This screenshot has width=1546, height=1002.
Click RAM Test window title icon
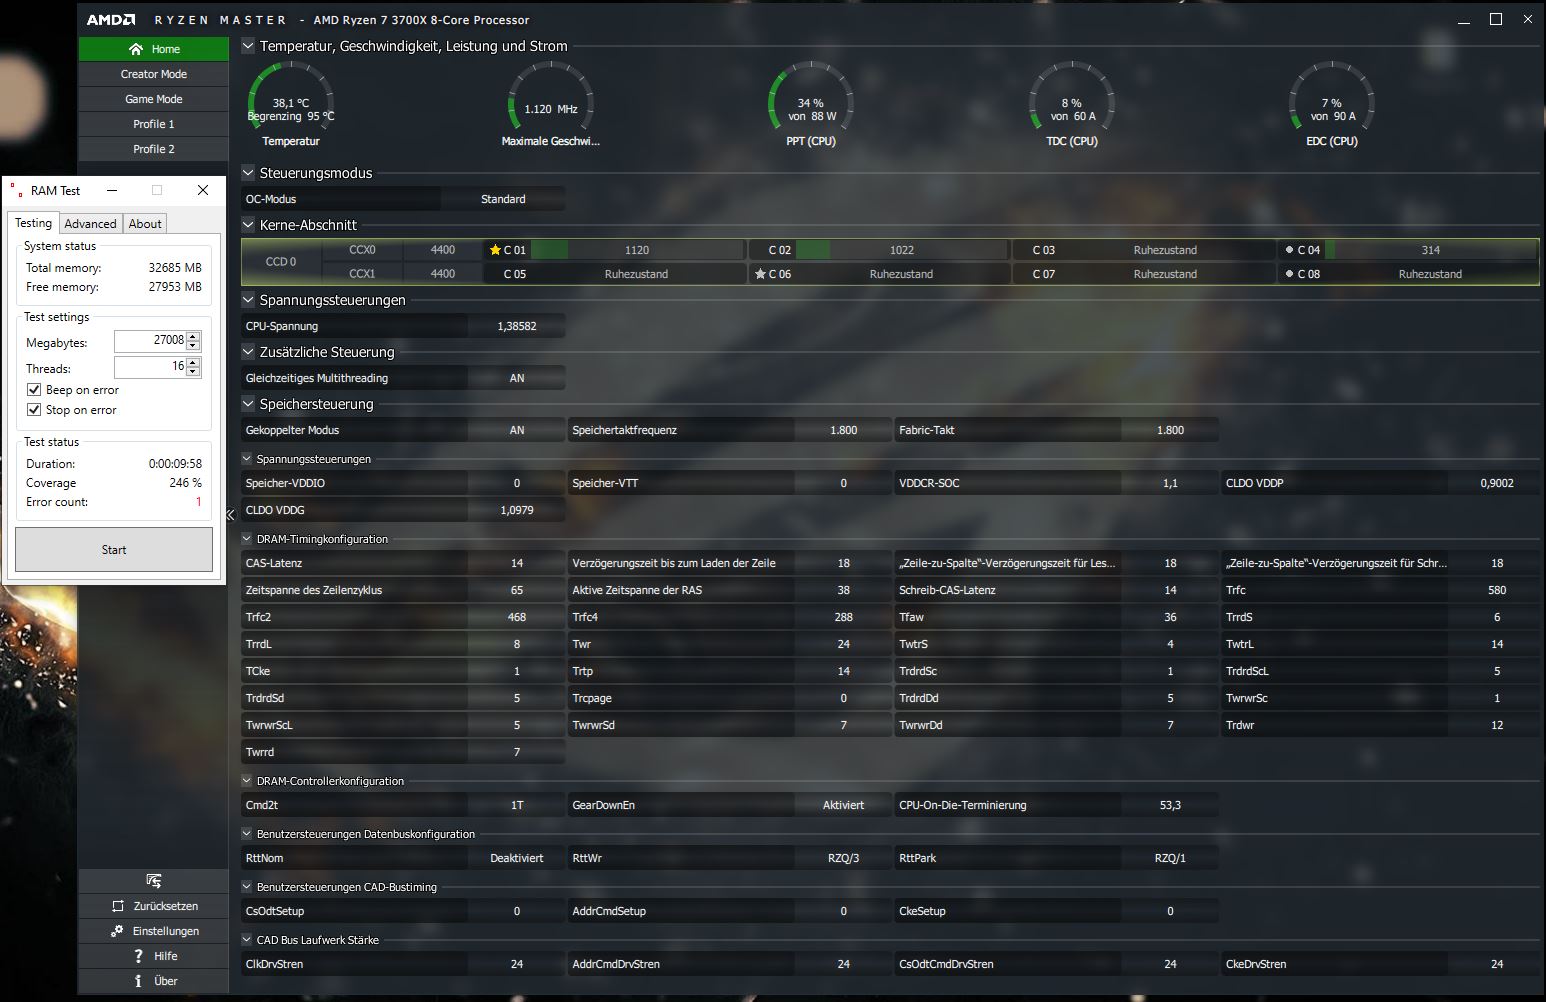tap(16, 190)
